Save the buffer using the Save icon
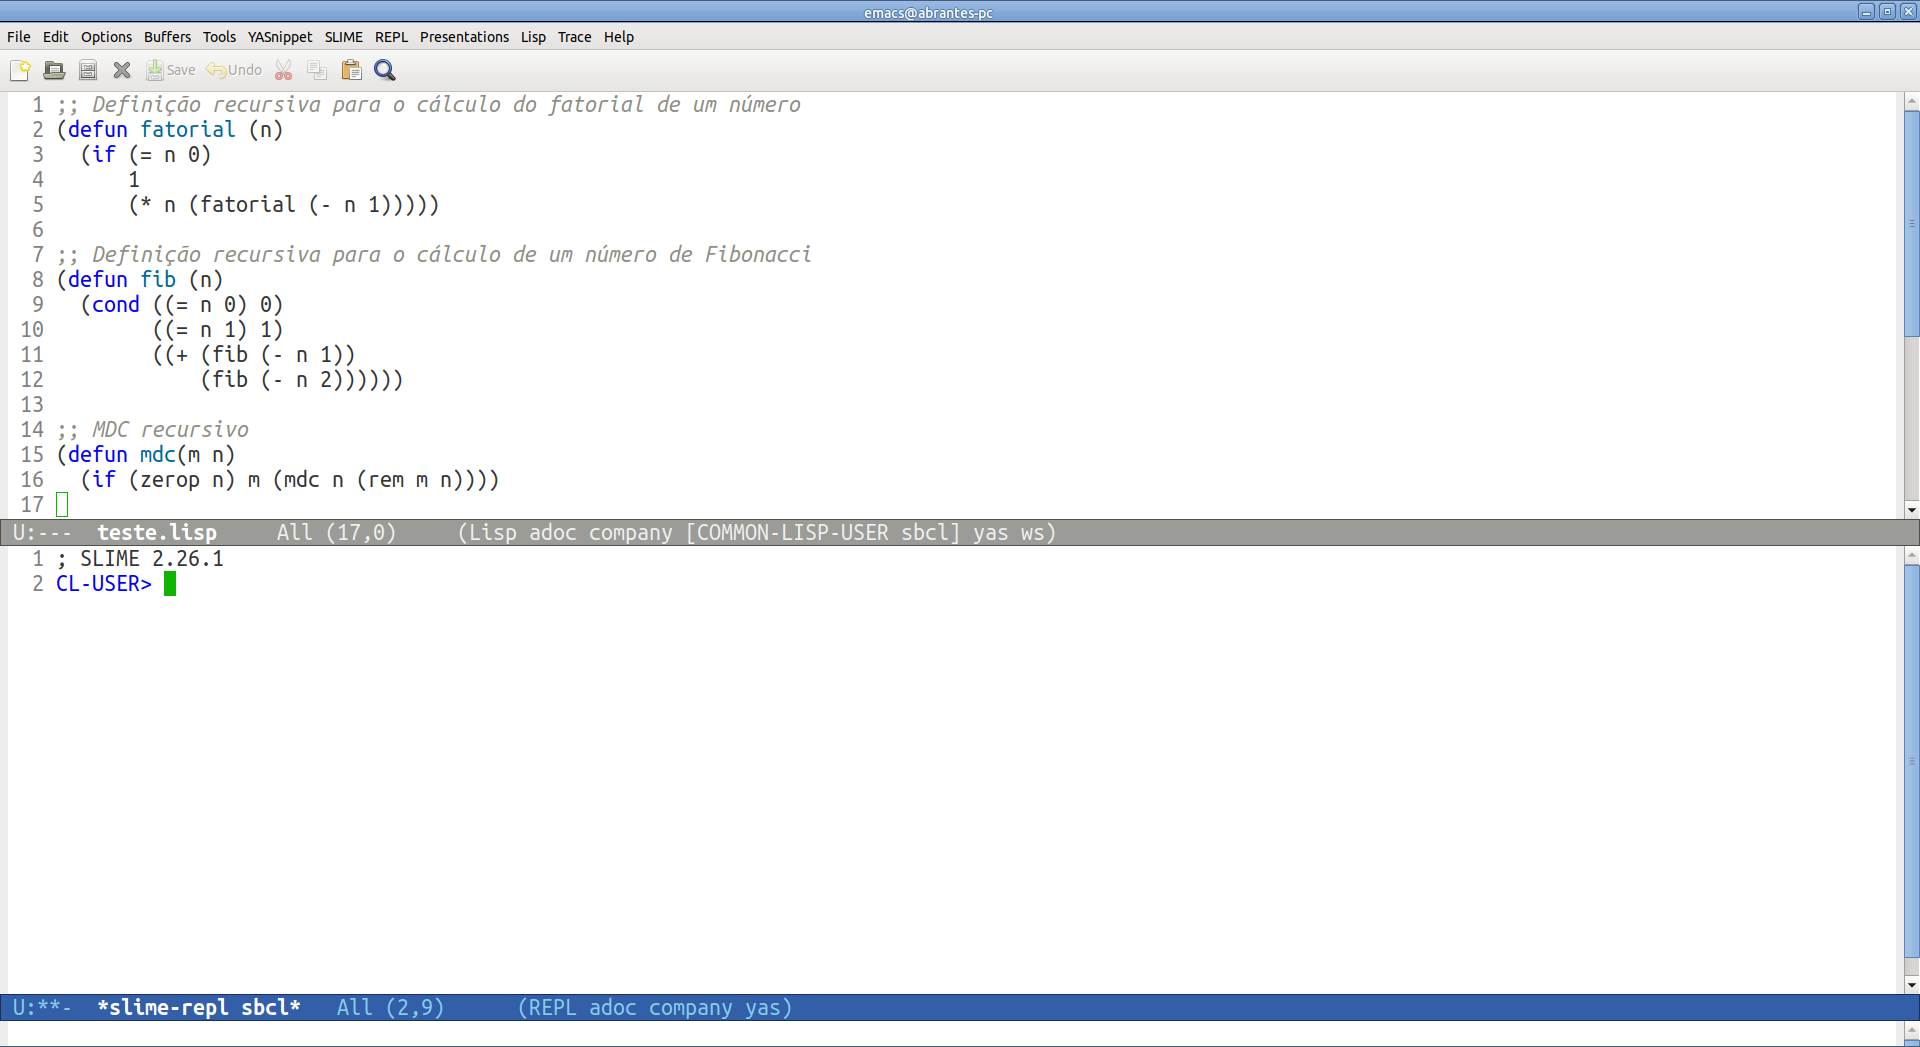Screen dimensions: 1920x1047 pyautogui.click(x=170, y=70)
